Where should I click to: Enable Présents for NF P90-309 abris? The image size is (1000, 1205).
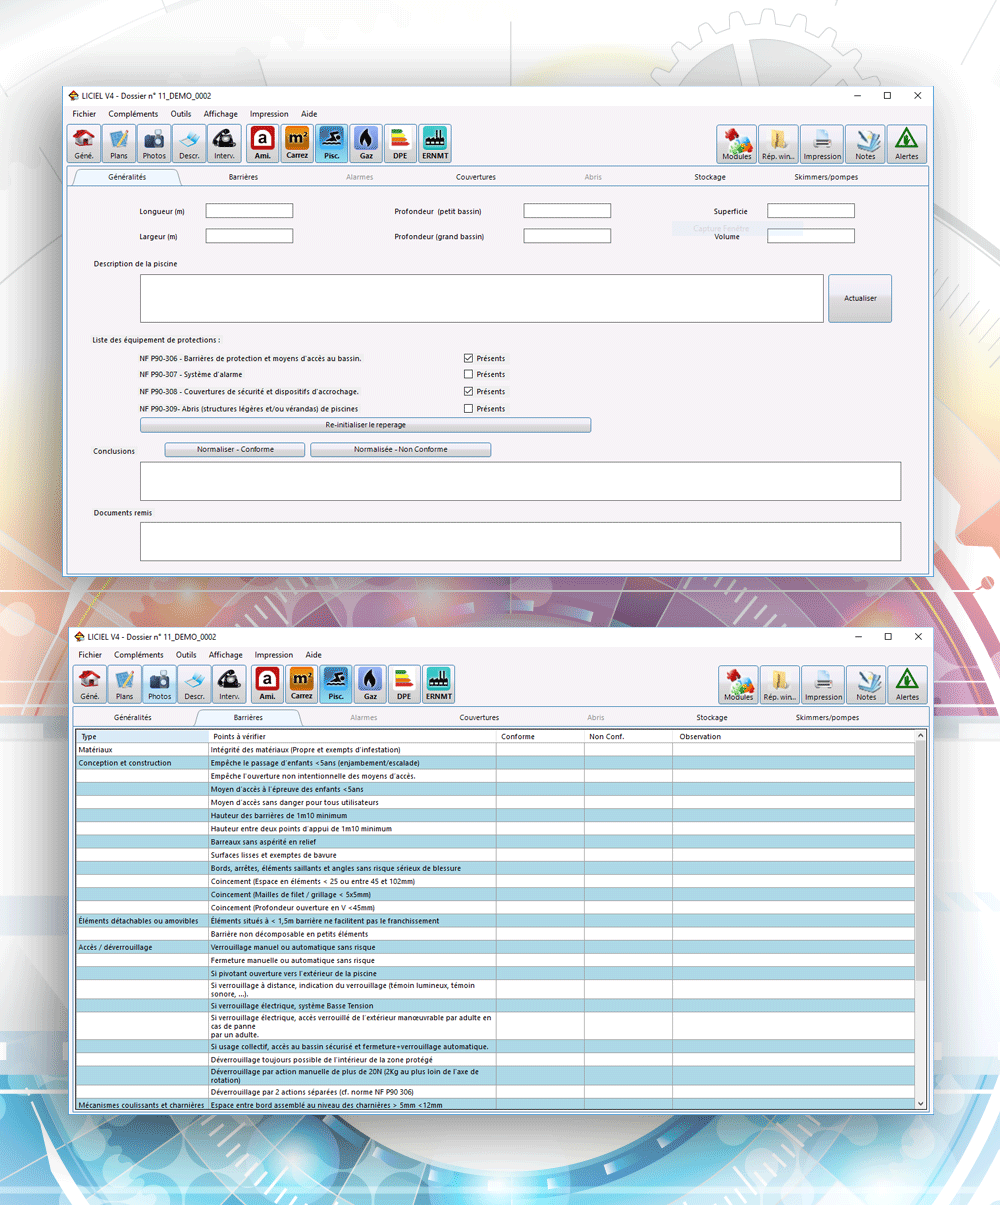468,409
